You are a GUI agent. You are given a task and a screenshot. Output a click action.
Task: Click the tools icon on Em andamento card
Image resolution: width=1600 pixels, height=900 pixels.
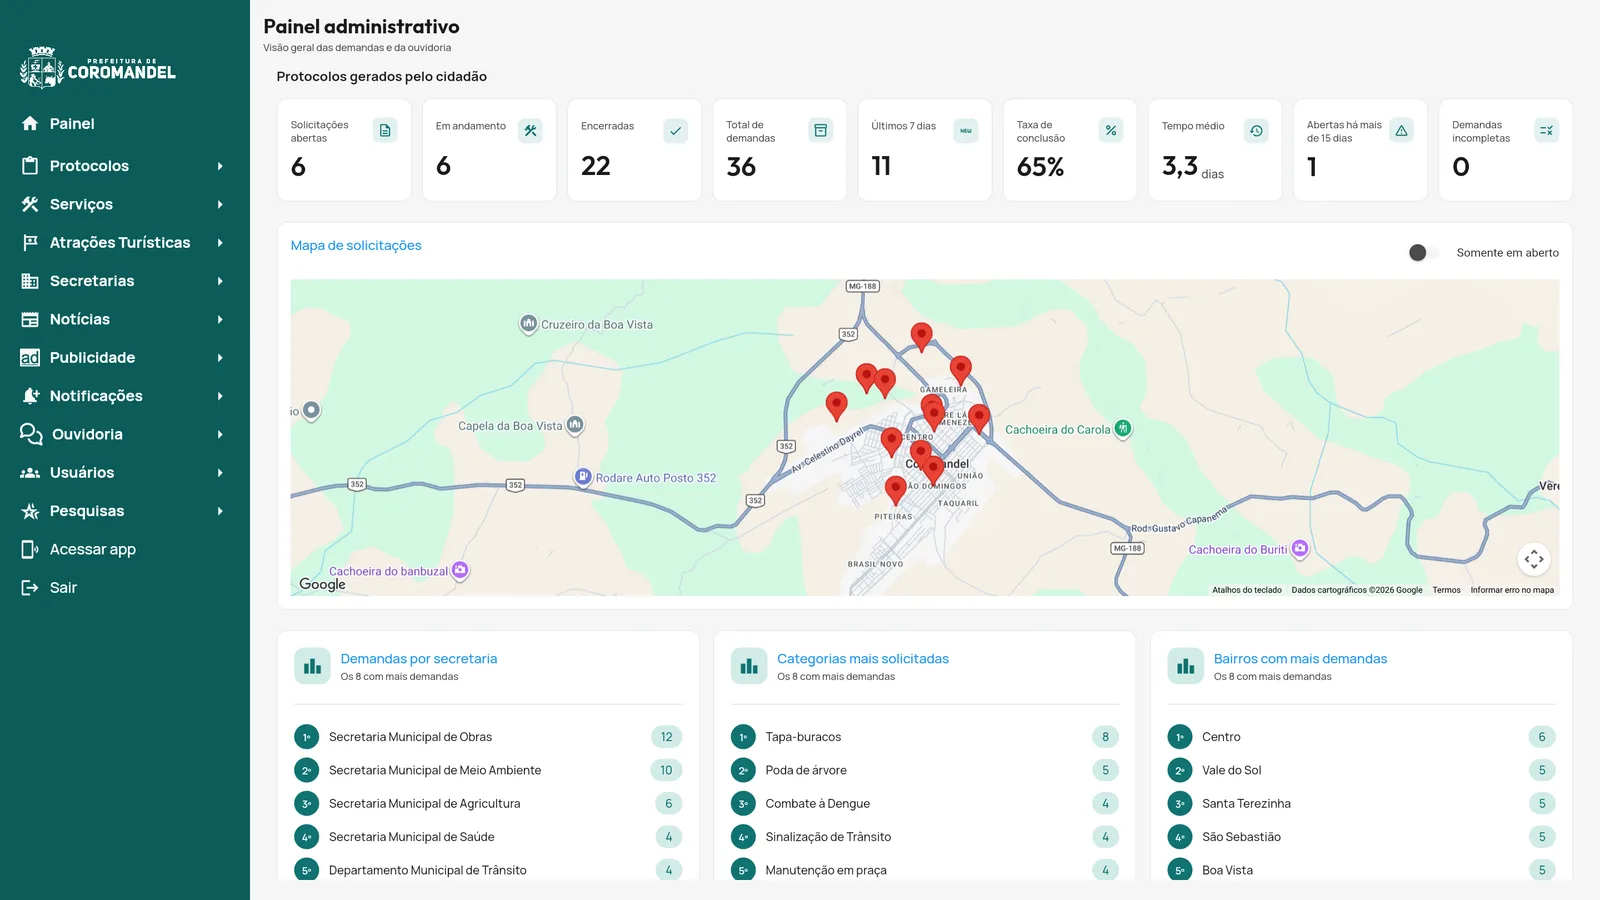point(530,130)
